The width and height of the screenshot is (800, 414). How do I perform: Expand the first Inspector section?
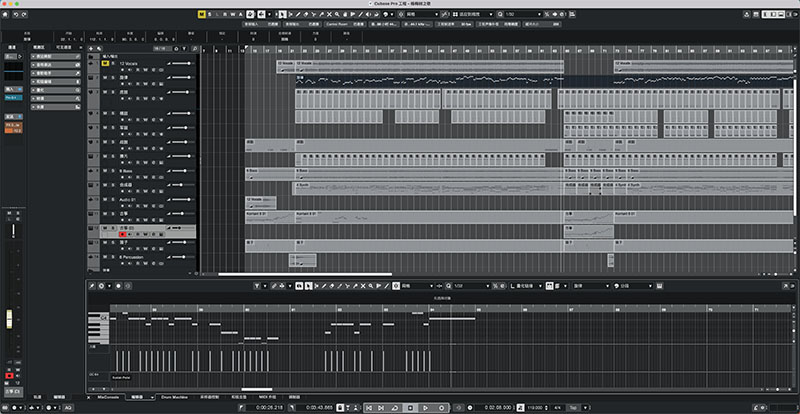[56, 56]
